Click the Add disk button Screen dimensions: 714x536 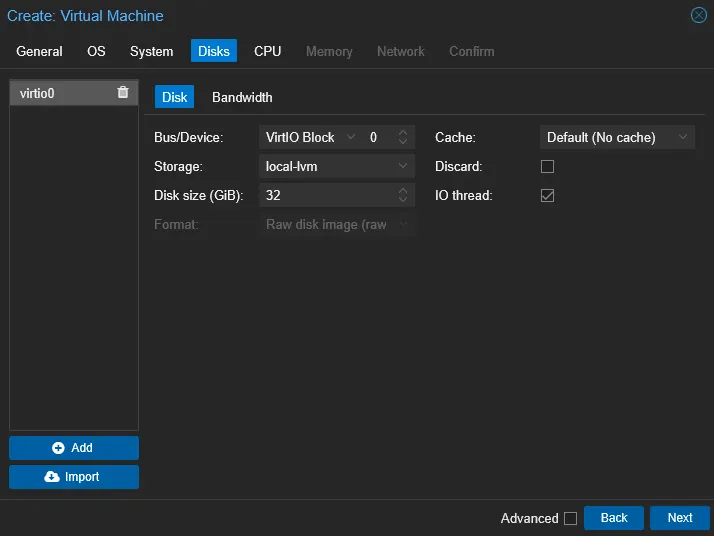tap(74, 448)
